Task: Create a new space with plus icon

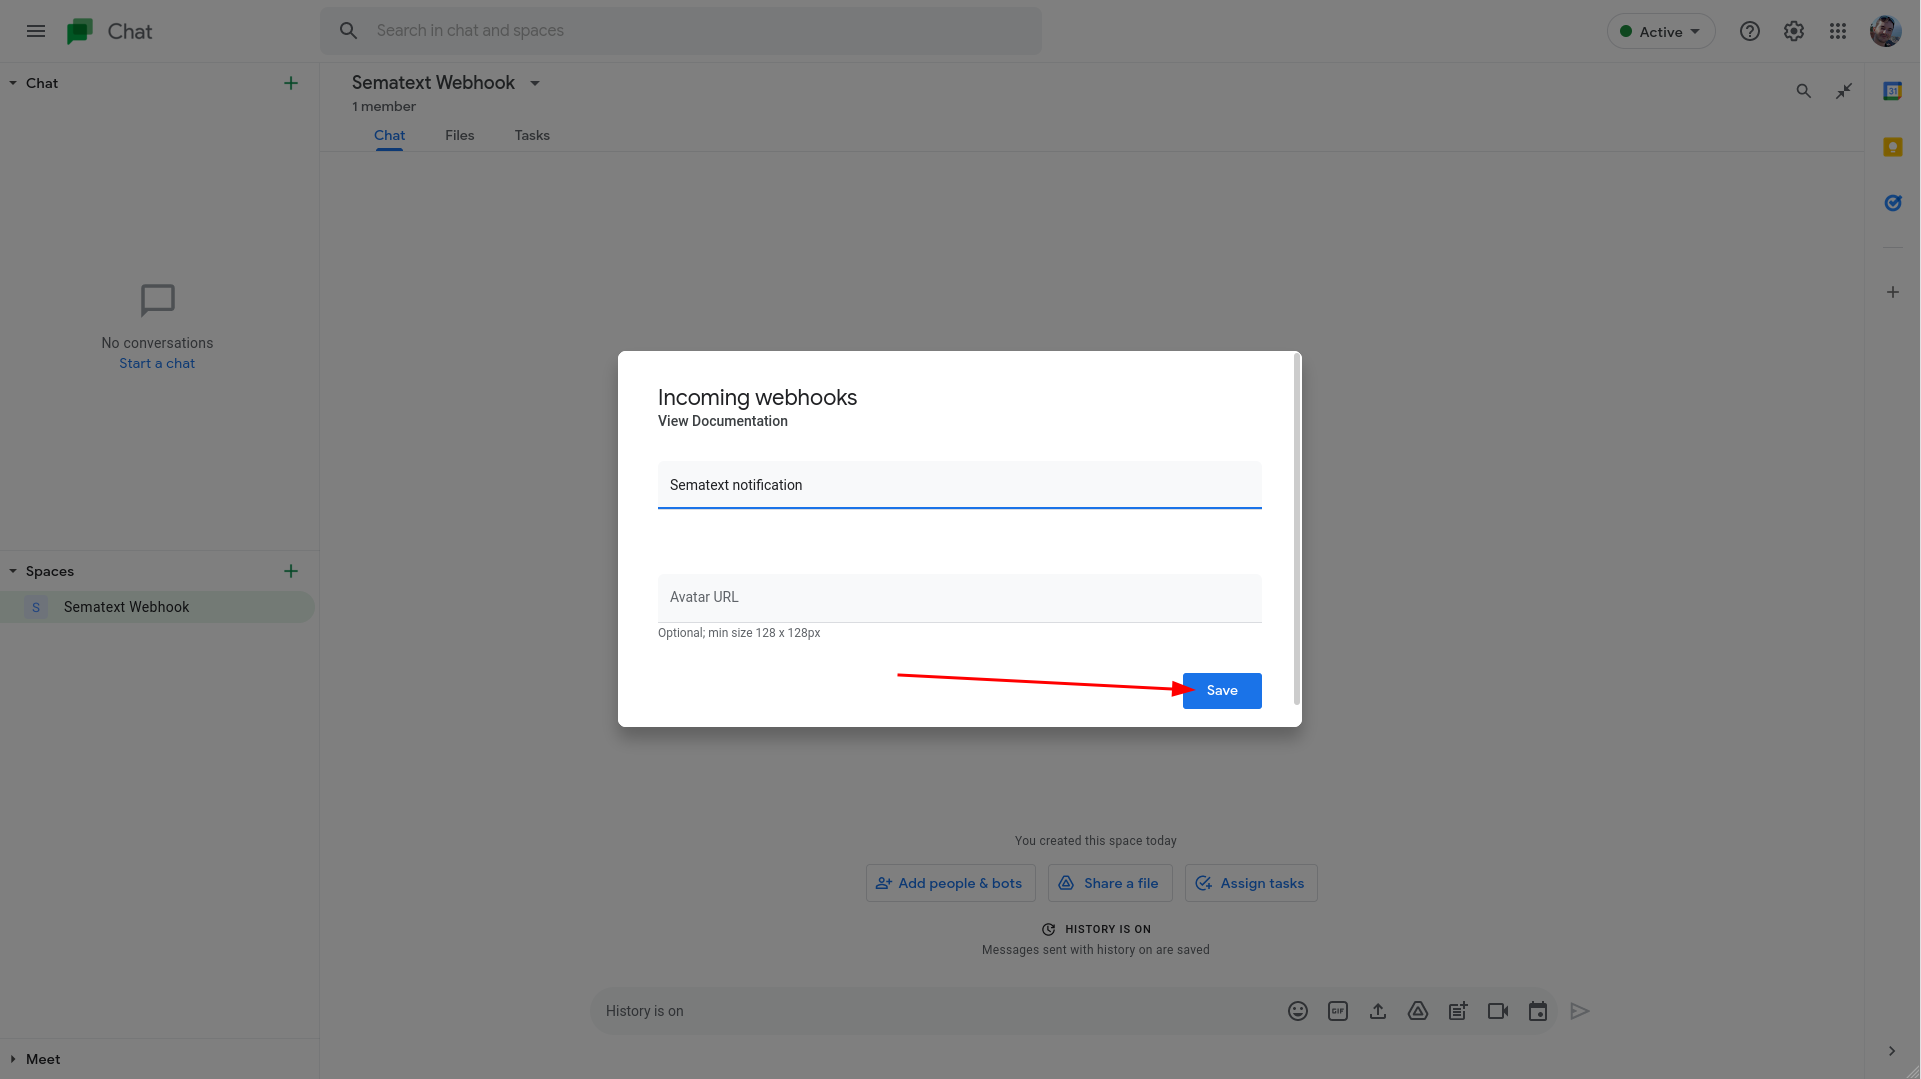Action: pos(291,571)
